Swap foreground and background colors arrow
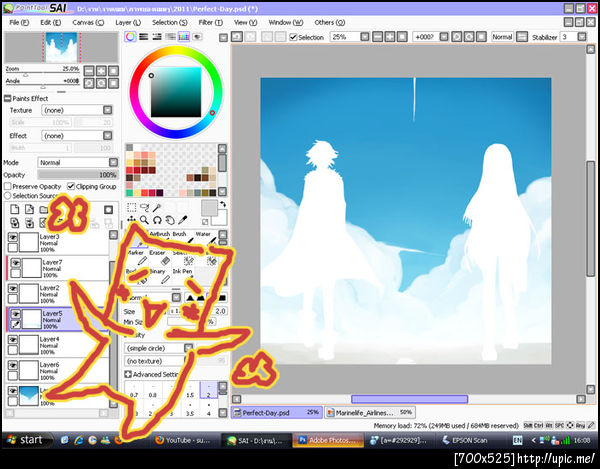The width and height of the screenshot is (600, 469). [223, 205]
